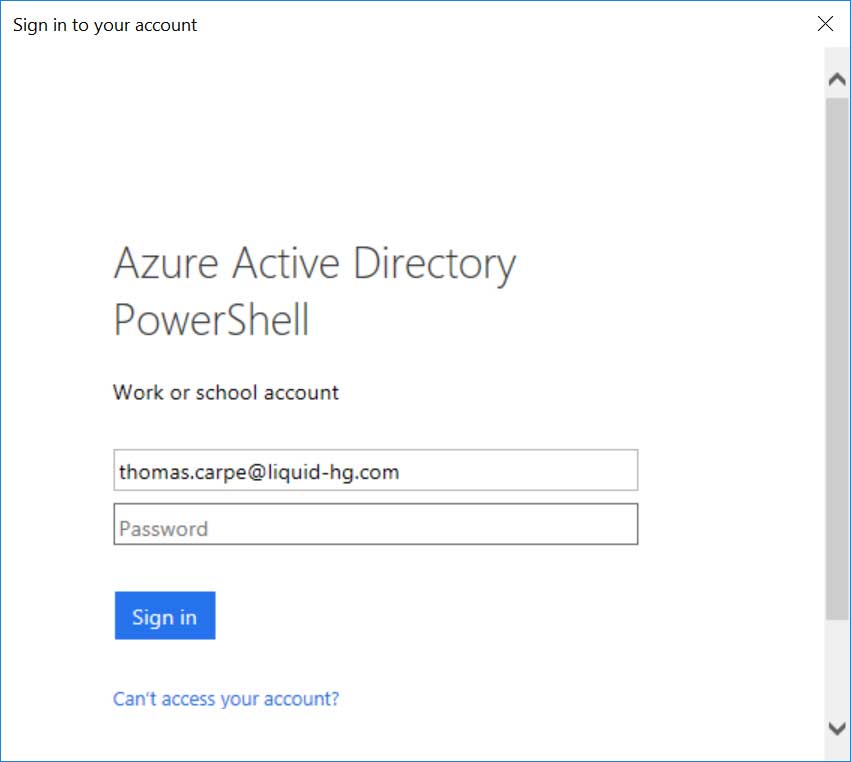Image resolution: width=851 pixels, height=762 pixels.
Task: Click the scrollbar up arrow
Action: tap(837, 81)
